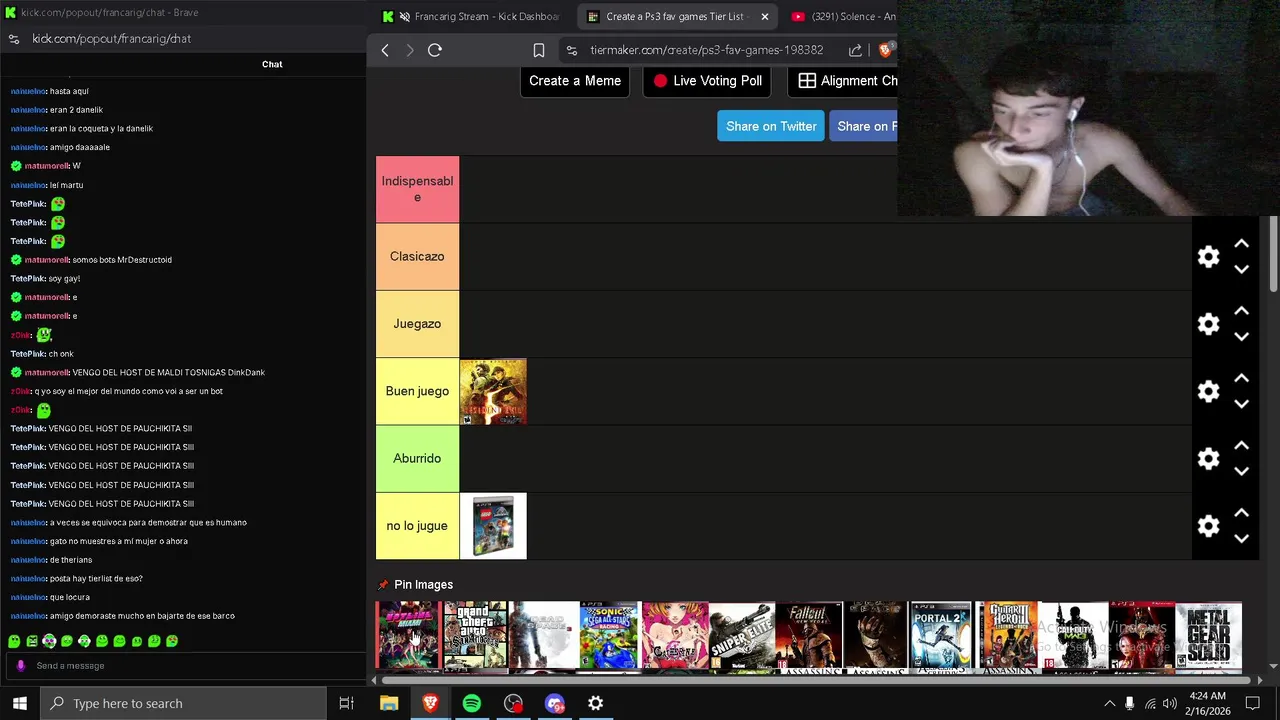Open the share icon in the address bar
Image resolution: width=1280 pixels, height=720 pixels.
tap(855, 50)
